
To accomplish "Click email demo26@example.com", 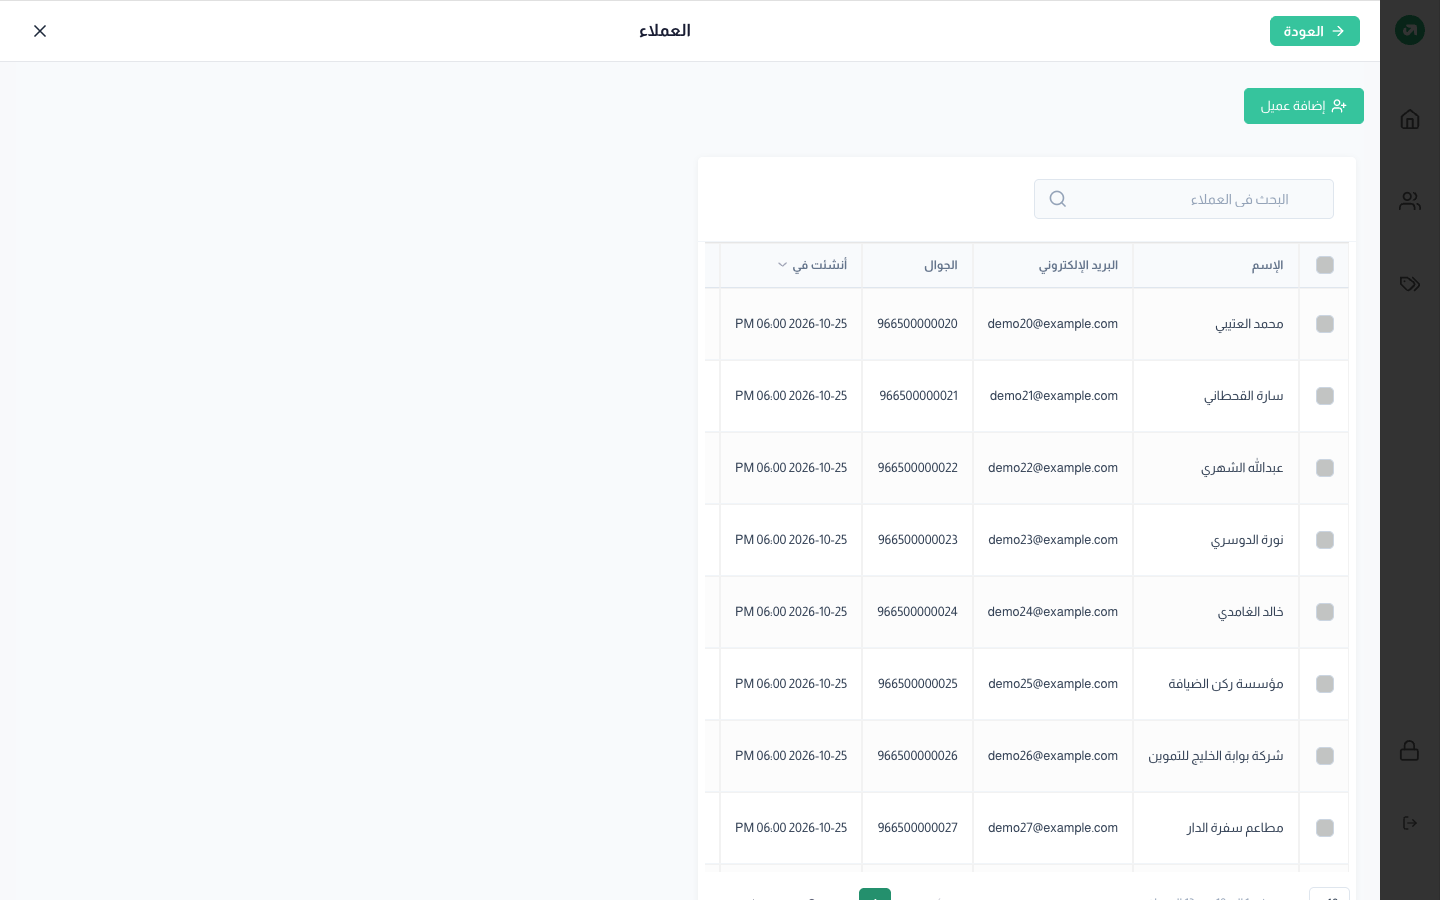I will [x=1053, y=756].
